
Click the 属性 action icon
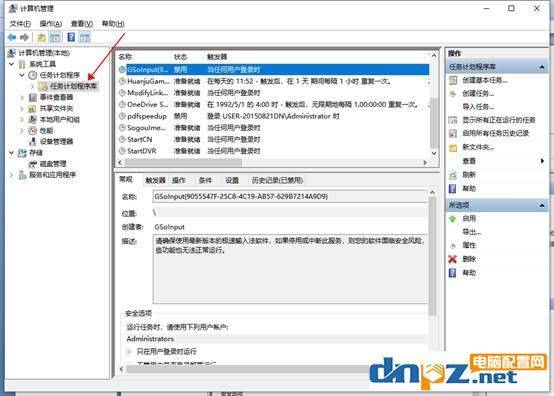pyautogui.click(x=453, y=246)
